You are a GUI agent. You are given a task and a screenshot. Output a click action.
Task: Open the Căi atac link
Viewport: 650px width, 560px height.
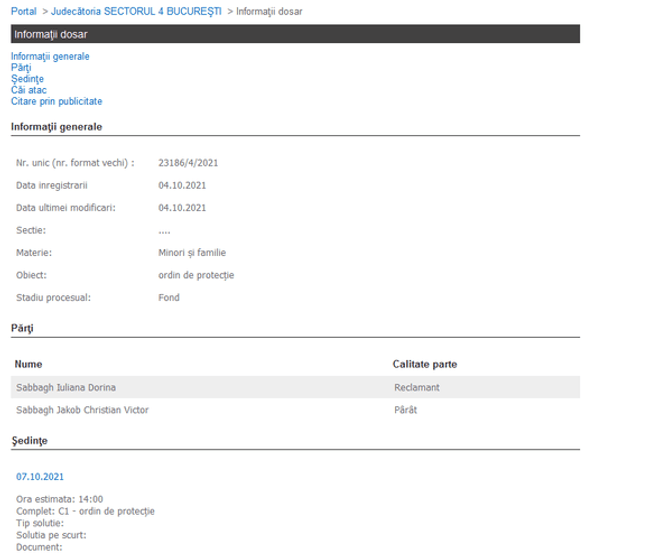point(29,90)
